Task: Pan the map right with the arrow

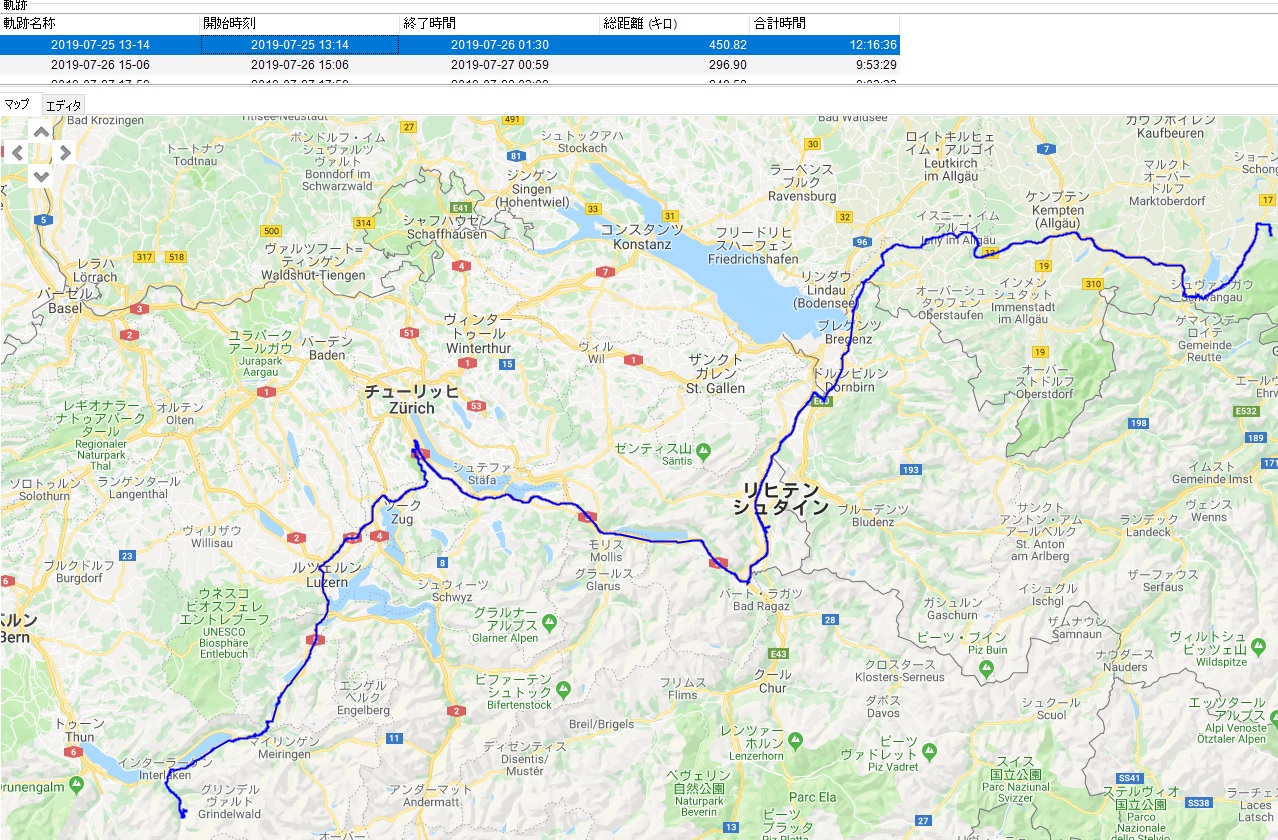Action: 65,153
